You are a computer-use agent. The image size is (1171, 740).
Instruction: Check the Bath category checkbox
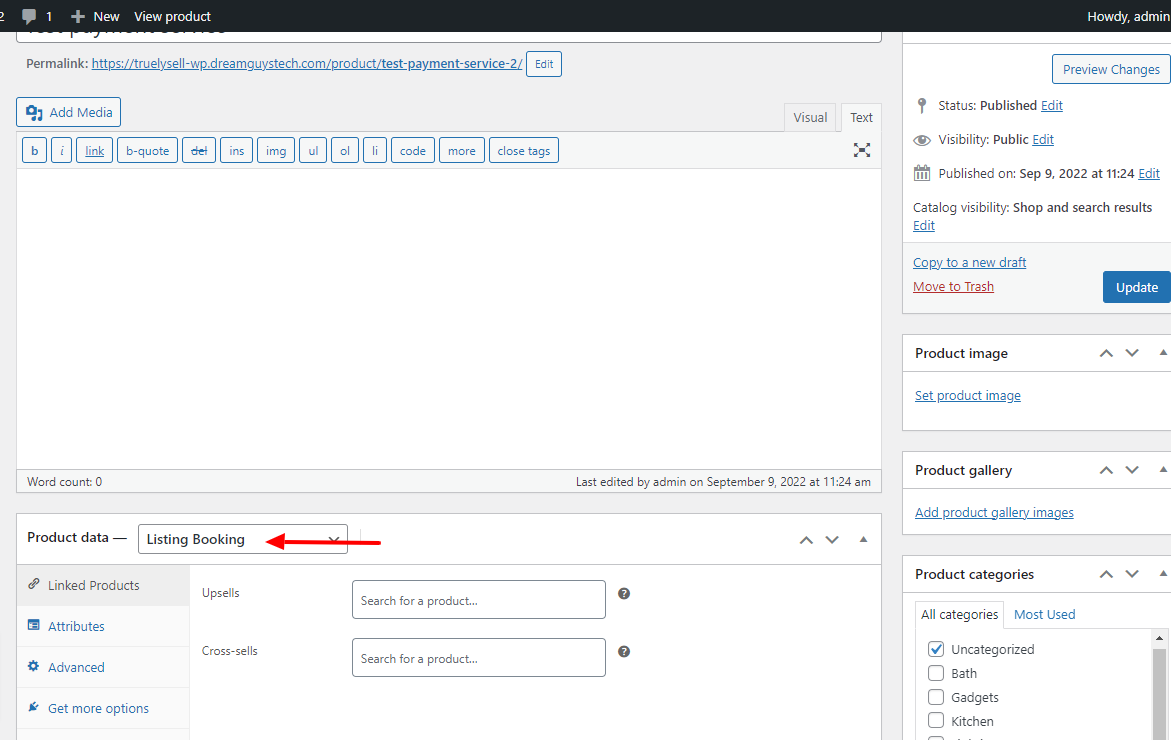tap(936, 673)
